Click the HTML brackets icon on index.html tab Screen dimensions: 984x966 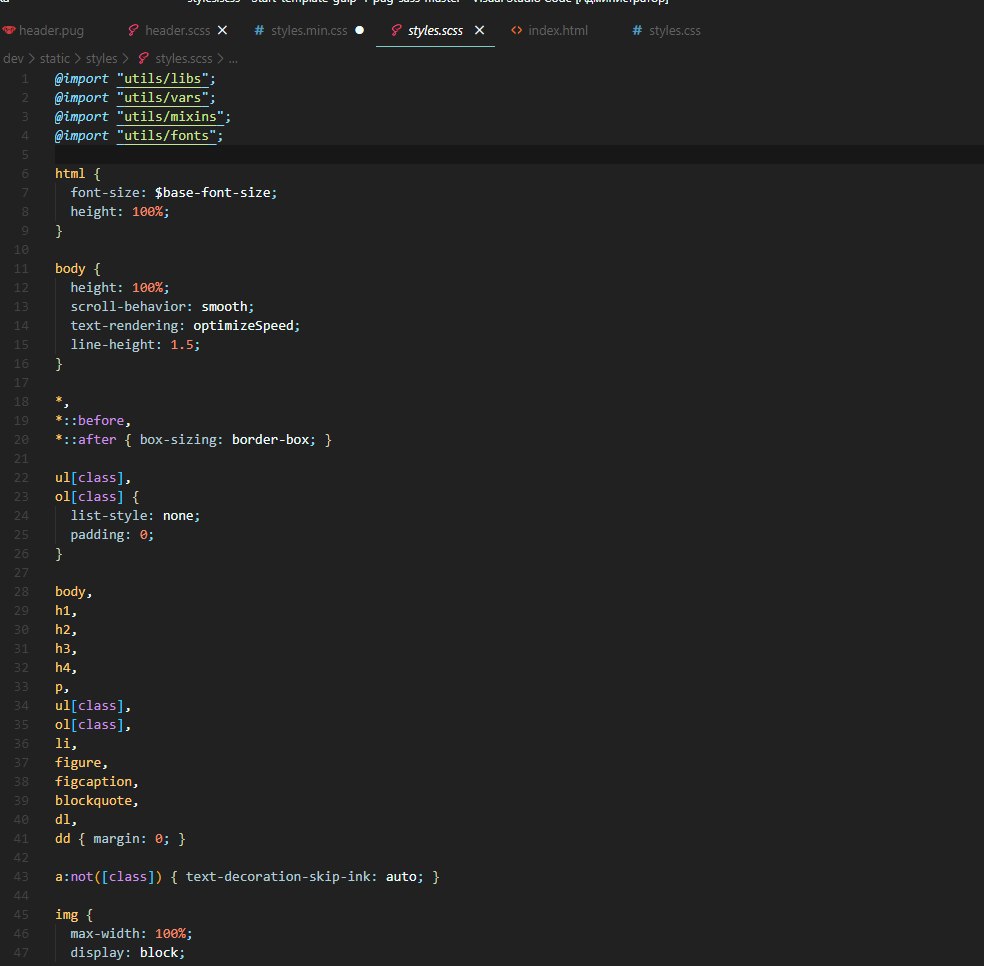[x=516, y=31]
